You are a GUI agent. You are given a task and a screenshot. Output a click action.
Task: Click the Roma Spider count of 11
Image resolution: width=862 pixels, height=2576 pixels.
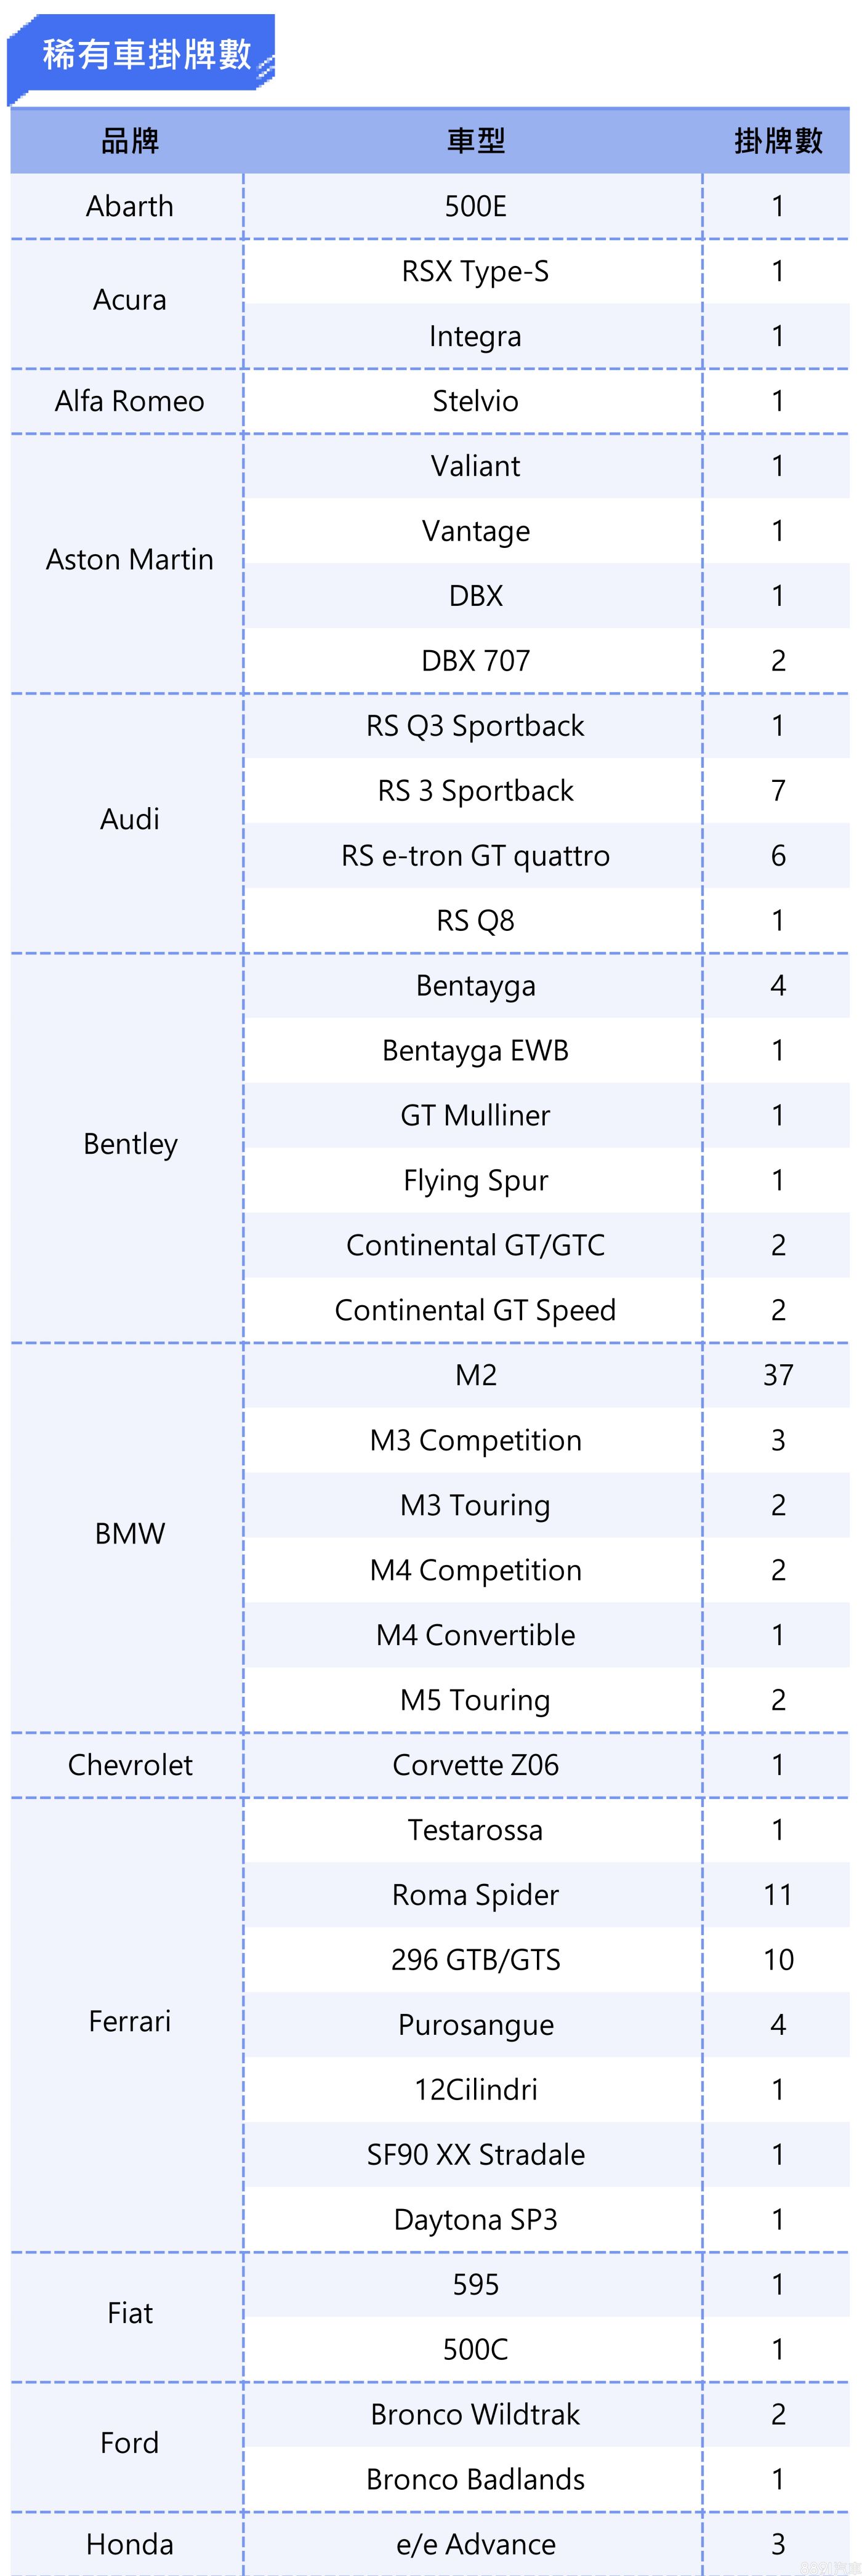777,1895
